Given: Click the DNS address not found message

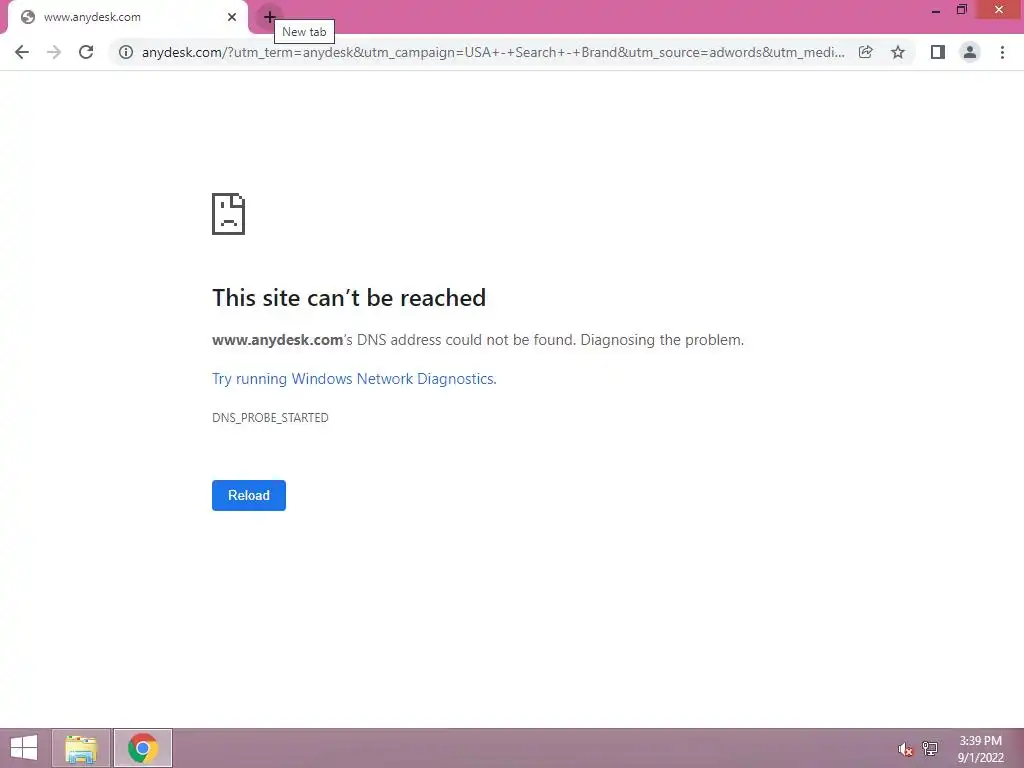Looking at the screenshot, I should coord(478,340).
